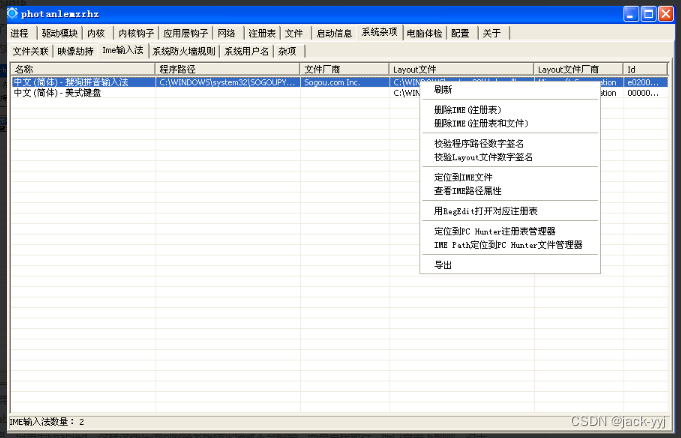
Task: Open the 文件 tab
Action: [294, 33]
